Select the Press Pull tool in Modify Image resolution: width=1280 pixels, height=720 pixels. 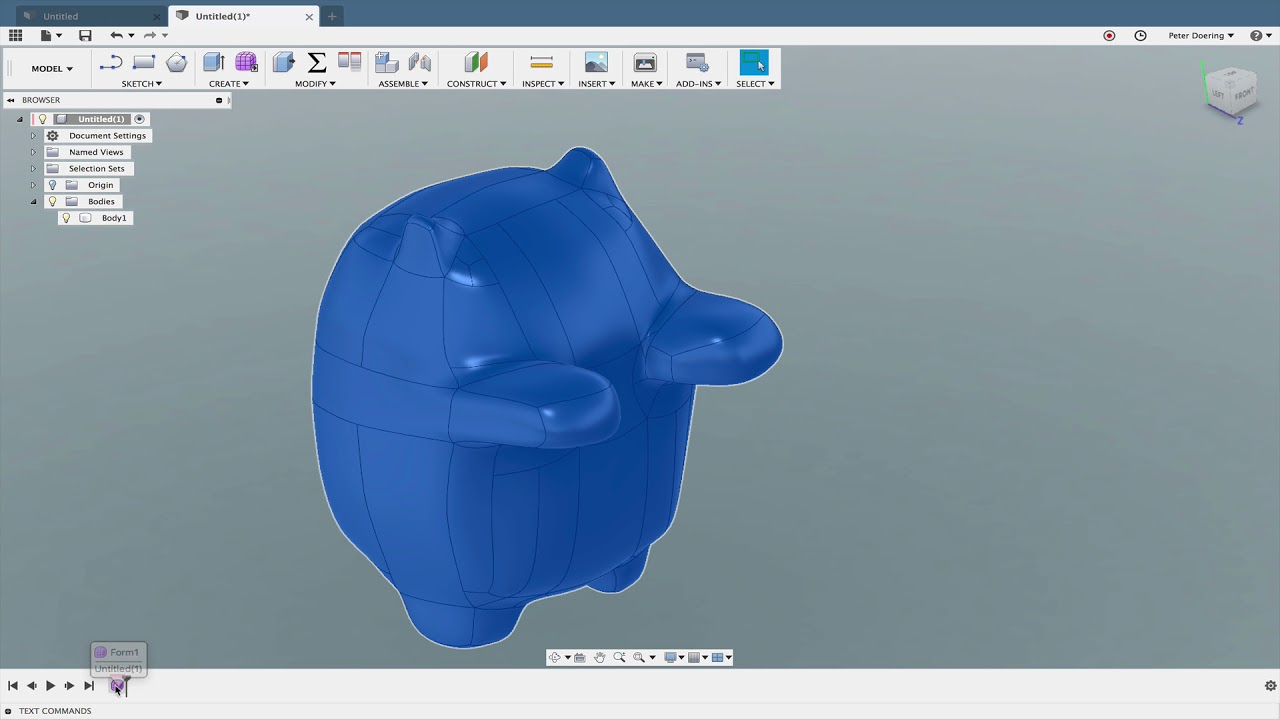[x=284, y=62]
